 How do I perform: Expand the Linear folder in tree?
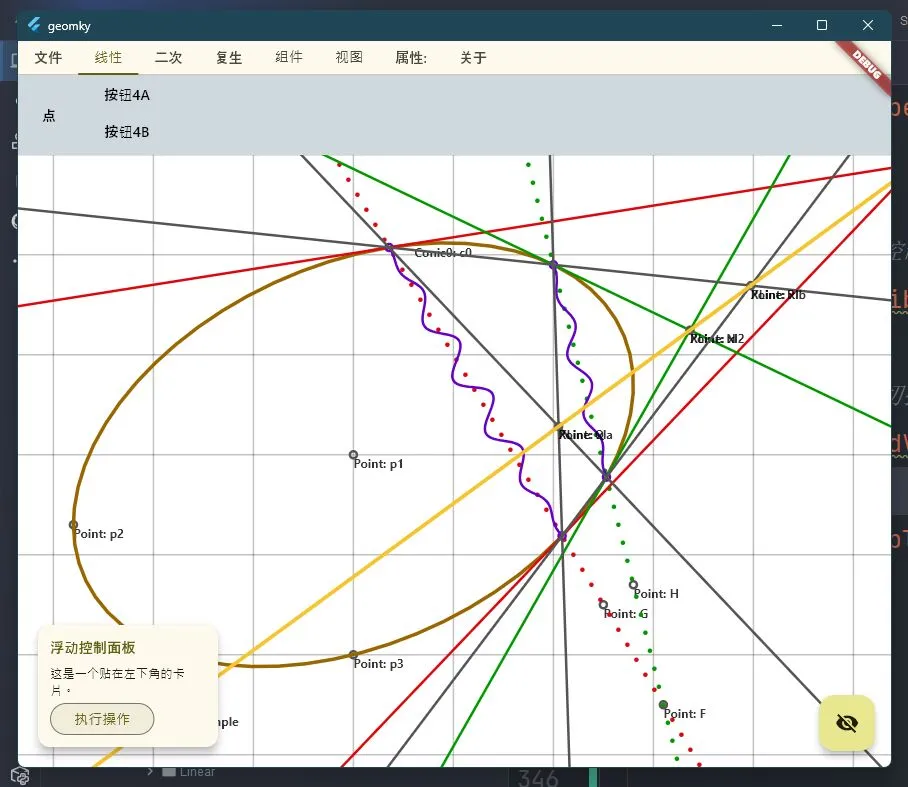pos(151,772)
